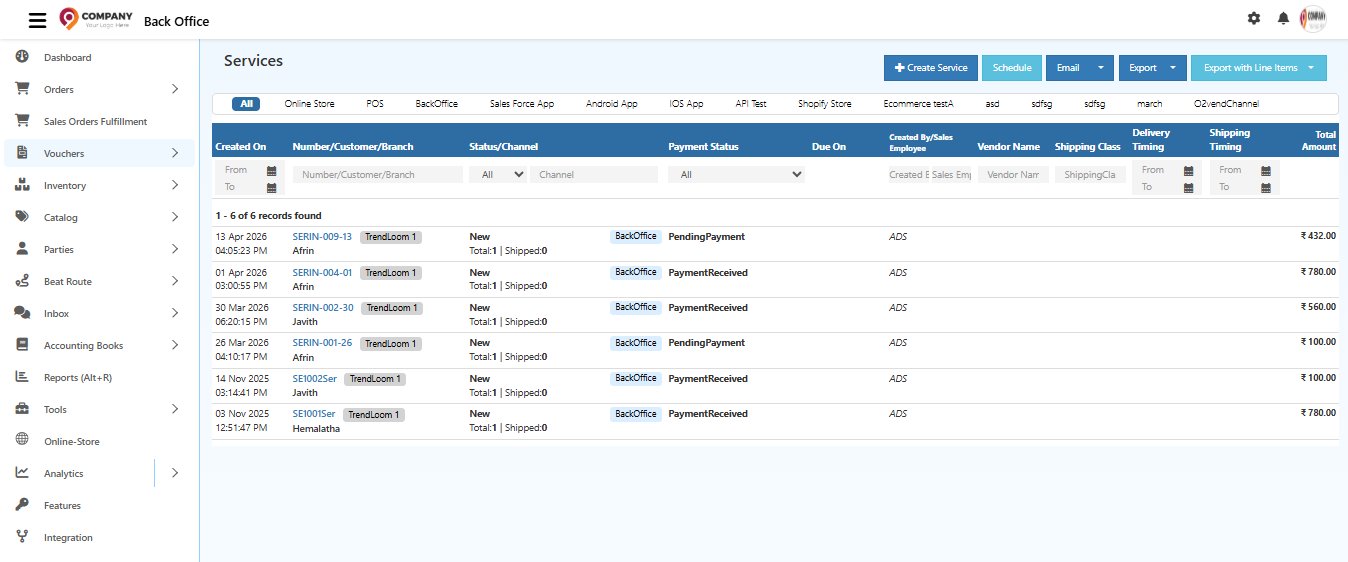The height and width of the screenshot is (562, 1348).
Task: Open Shipping Timing To calendar icon
Action: [x=1266, y=187]
